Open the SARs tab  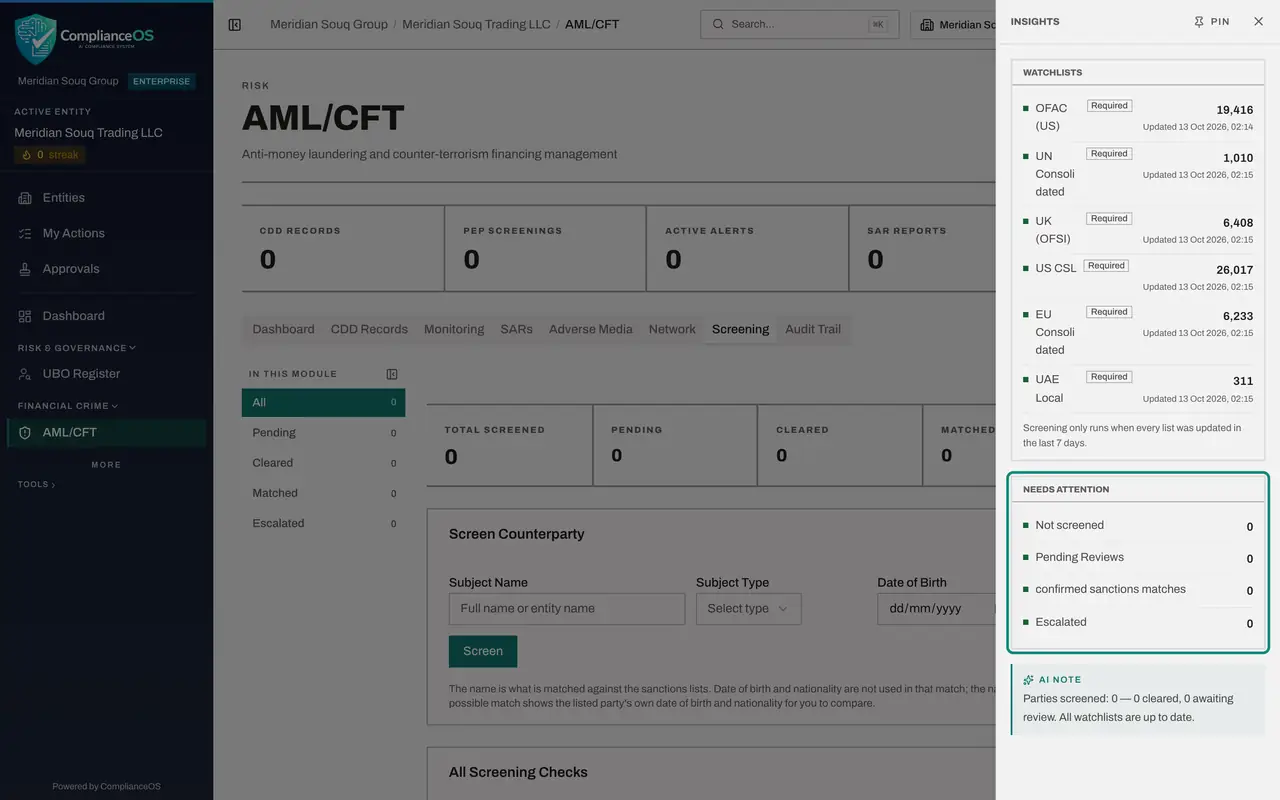516,329
